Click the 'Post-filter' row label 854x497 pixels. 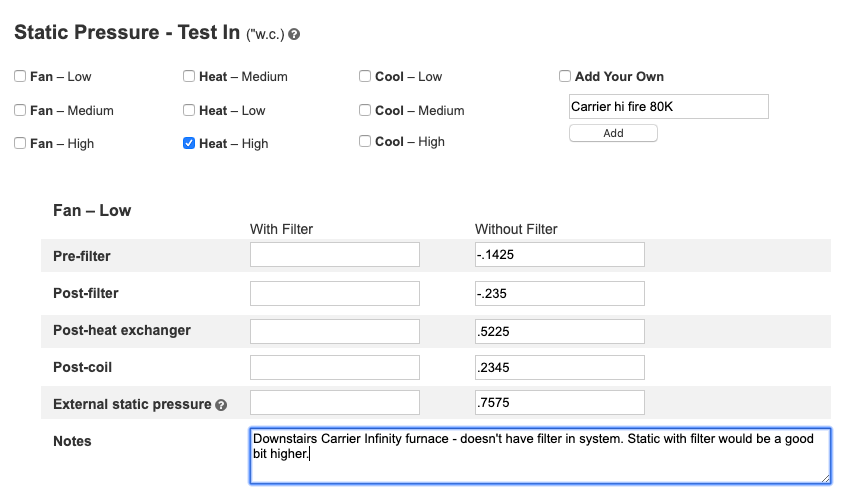coord(86,293)
